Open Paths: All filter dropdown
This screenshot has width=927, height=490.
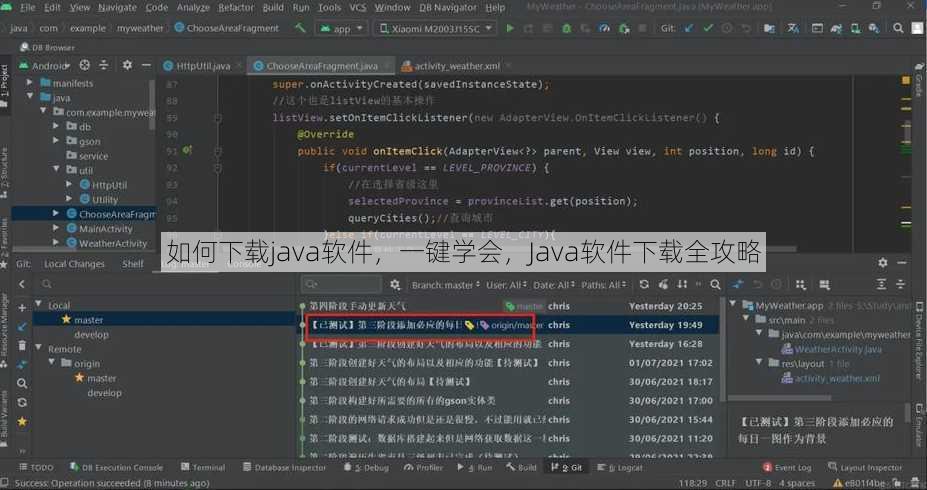(603, 285)
